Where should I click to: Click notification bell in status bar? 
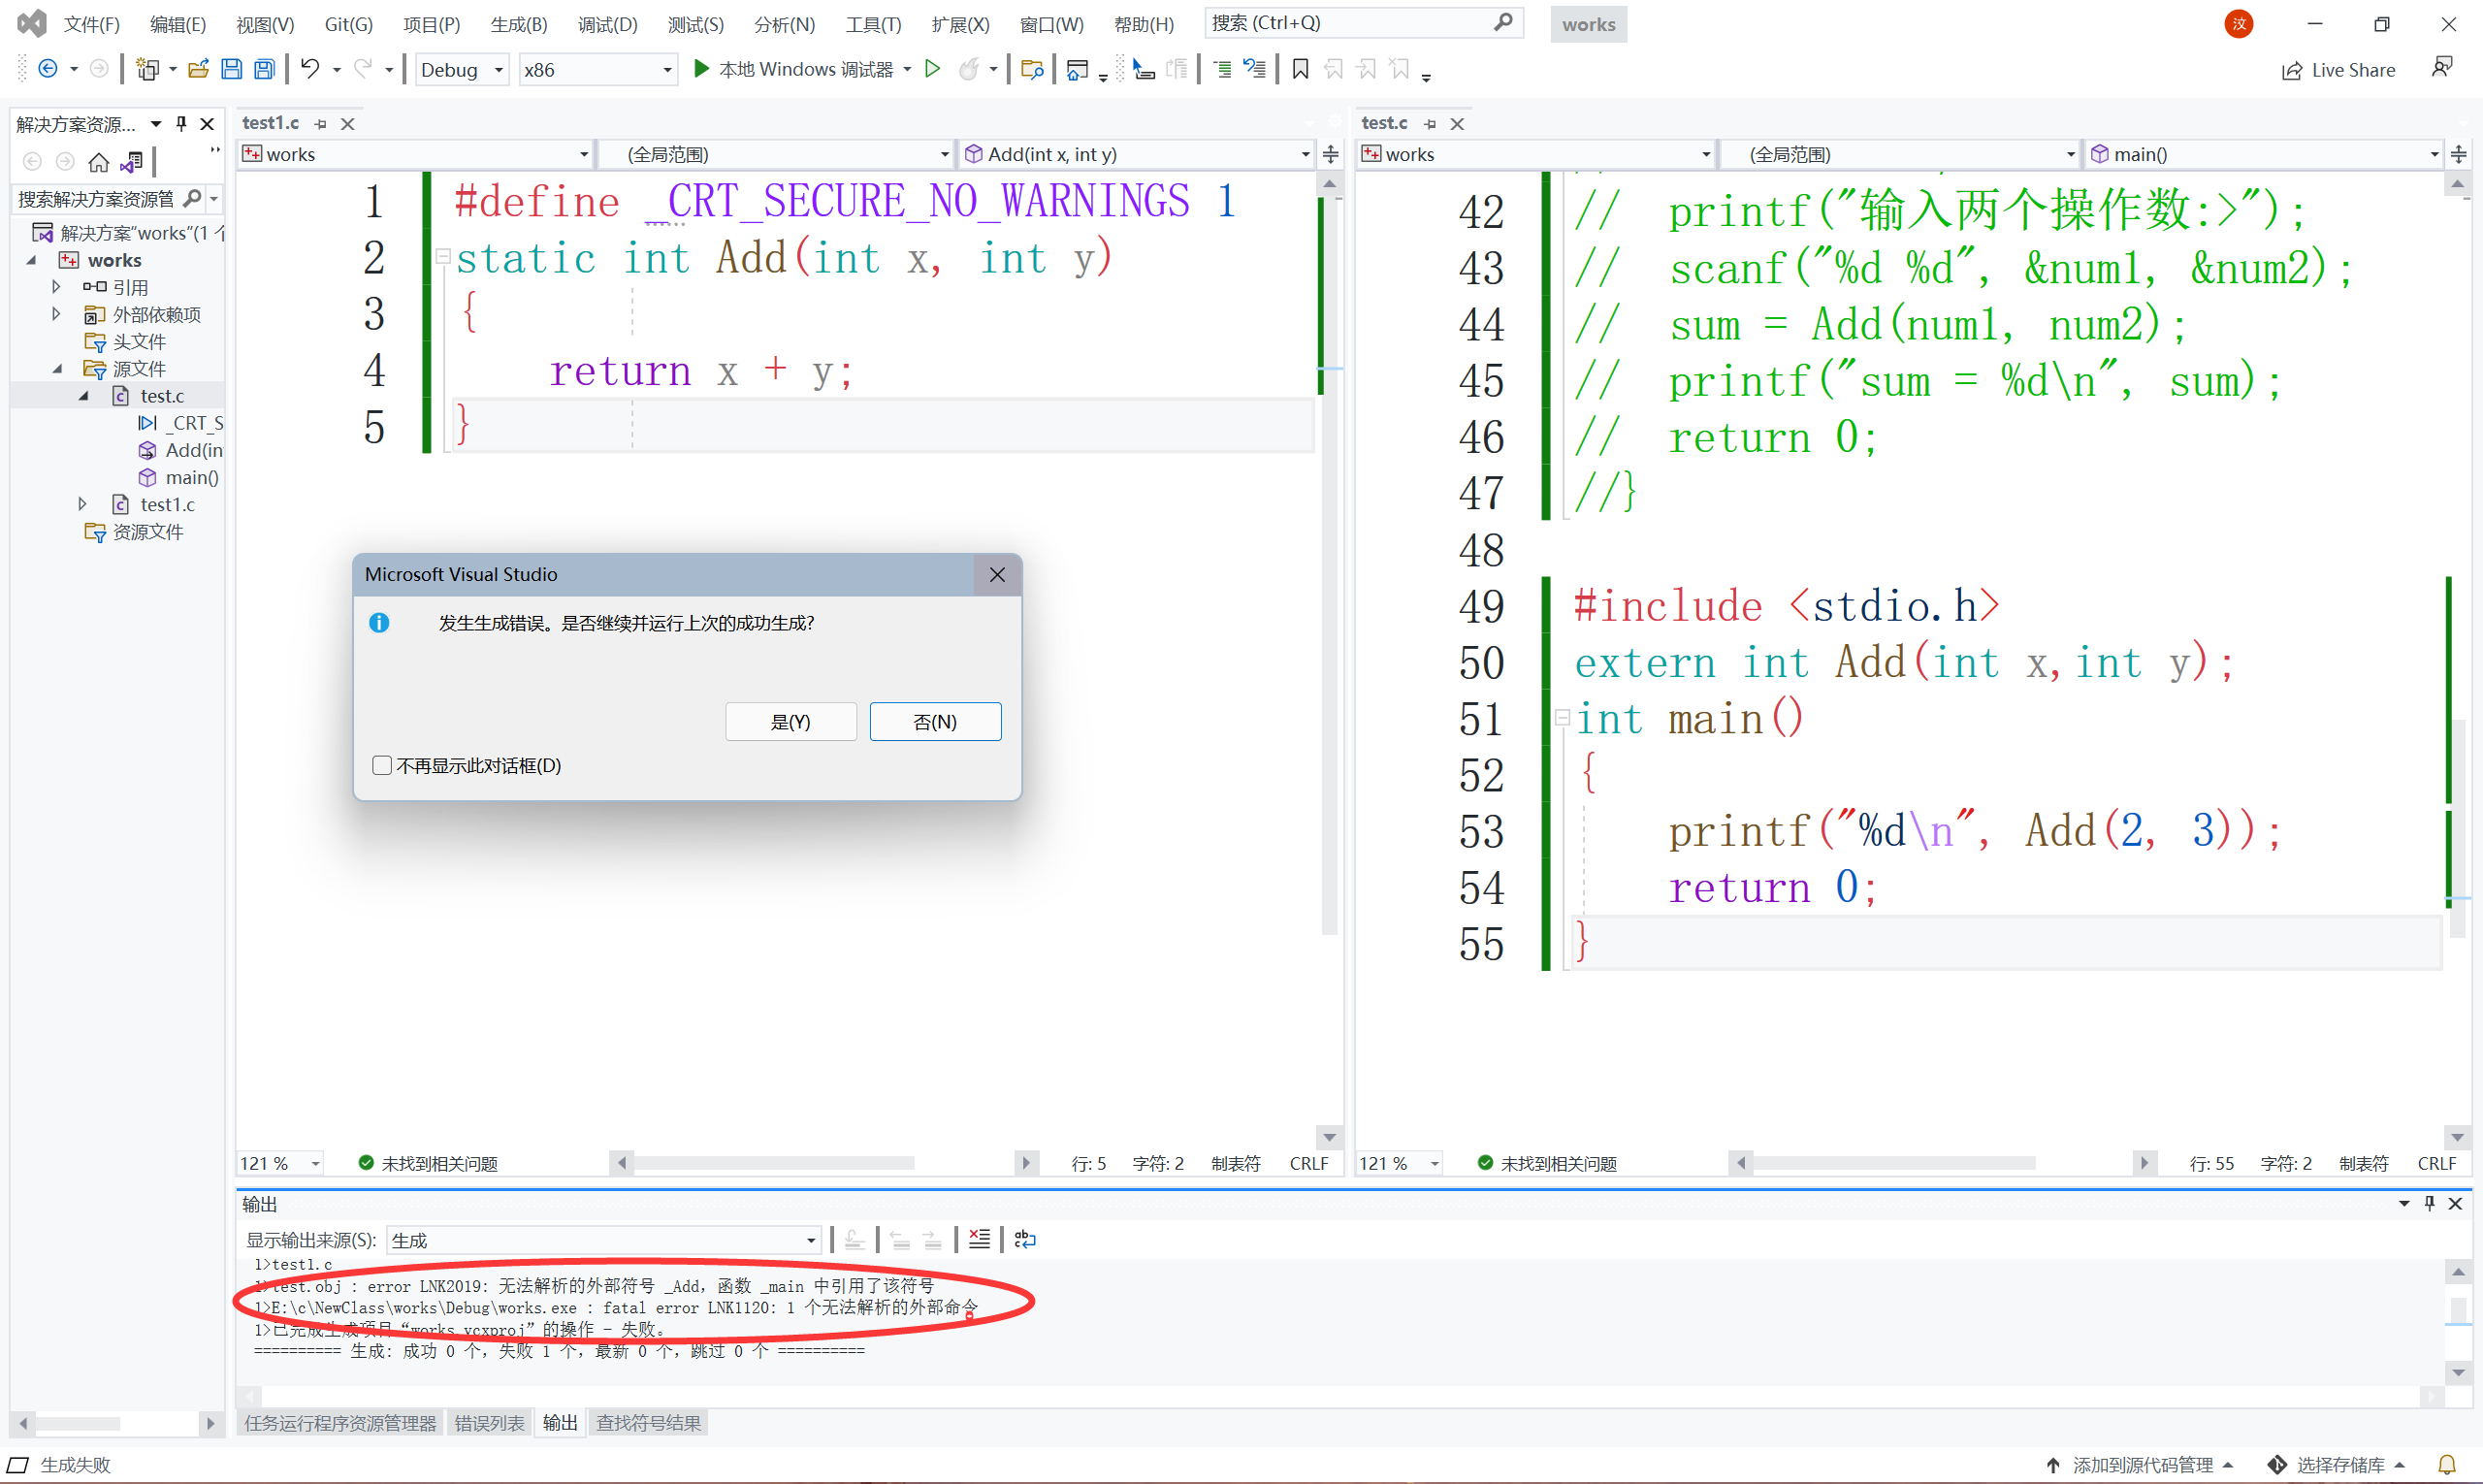(x=2446, y=1465)
